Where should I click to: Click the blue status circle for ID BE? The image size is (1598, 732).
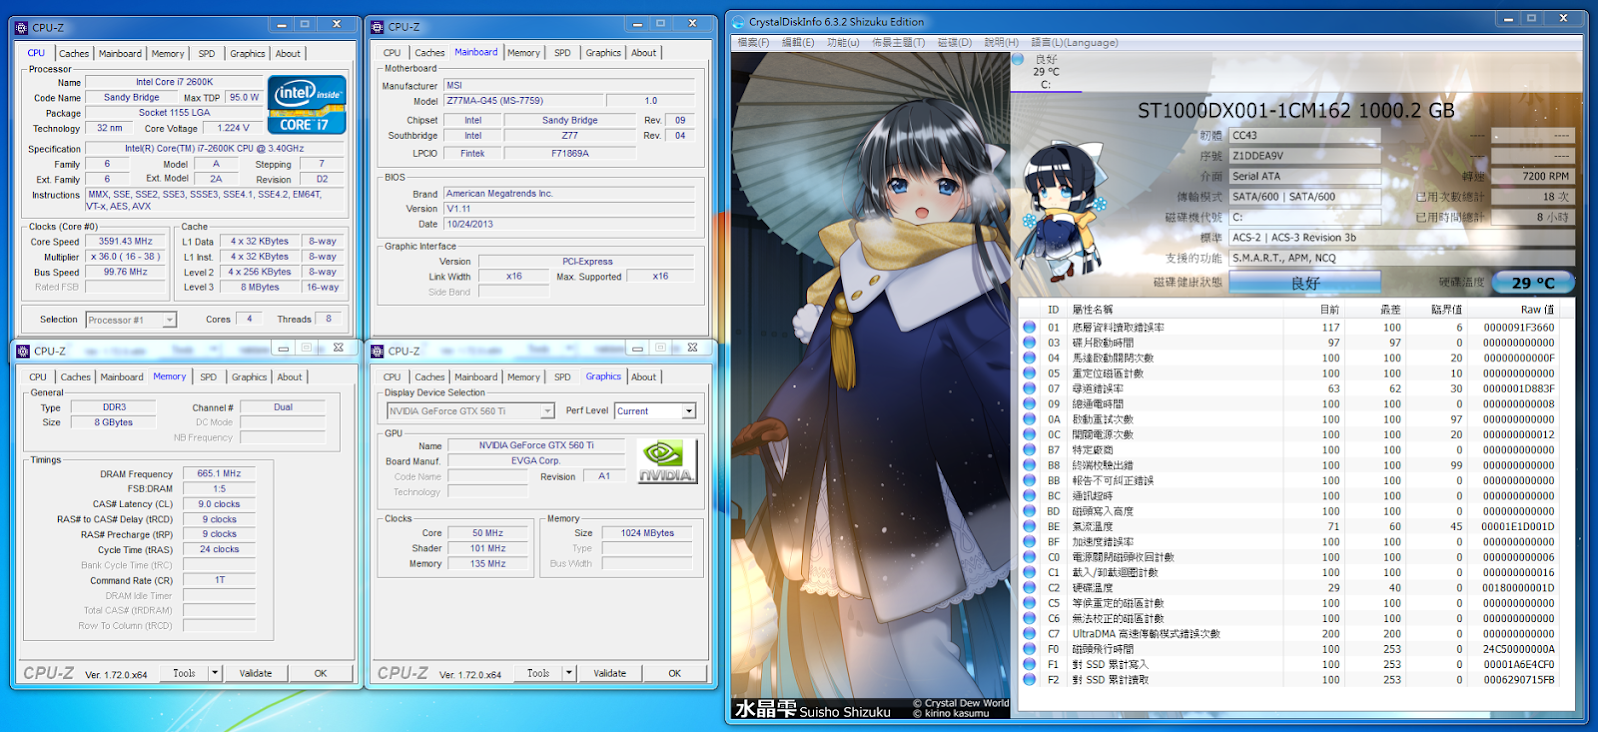point(1029,526)
